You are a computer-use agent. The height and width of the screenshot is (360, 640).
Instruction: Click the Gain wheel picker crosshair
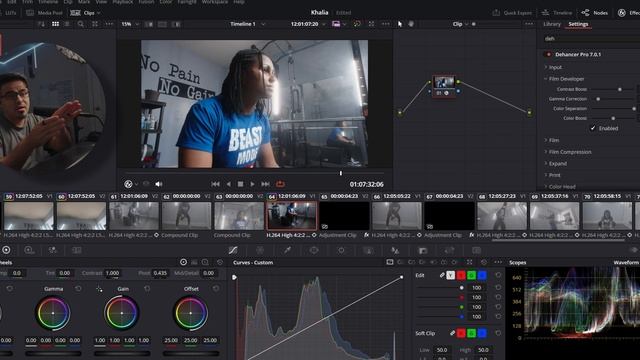coord(99,289)
